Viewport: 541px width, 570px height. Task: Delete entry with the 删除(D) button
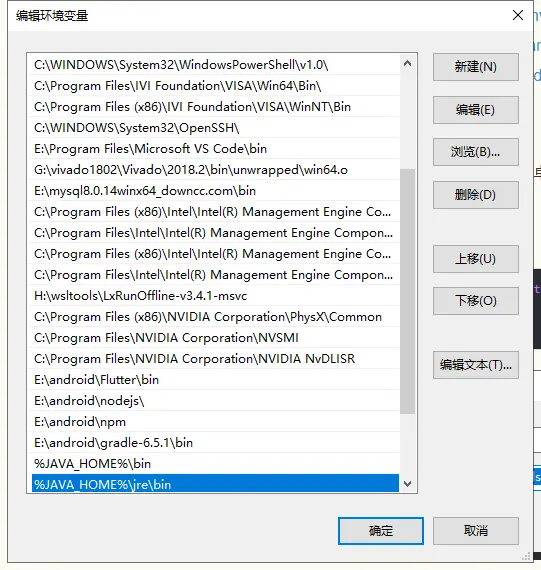pyautogui.click(x=476, y=195)
